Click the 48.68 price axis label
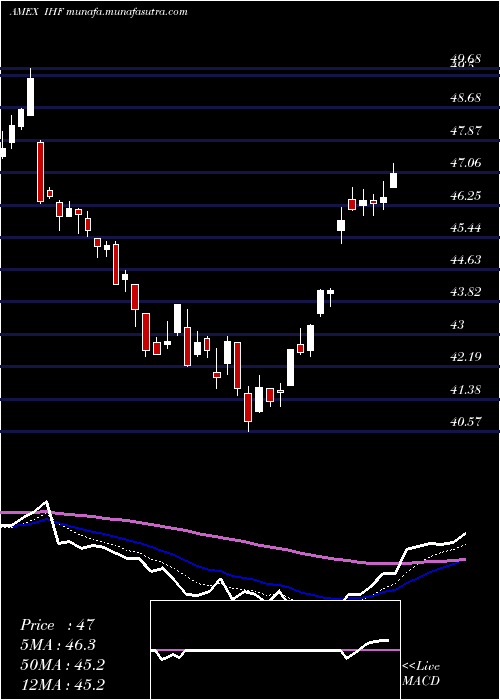 tap(466, 97)
